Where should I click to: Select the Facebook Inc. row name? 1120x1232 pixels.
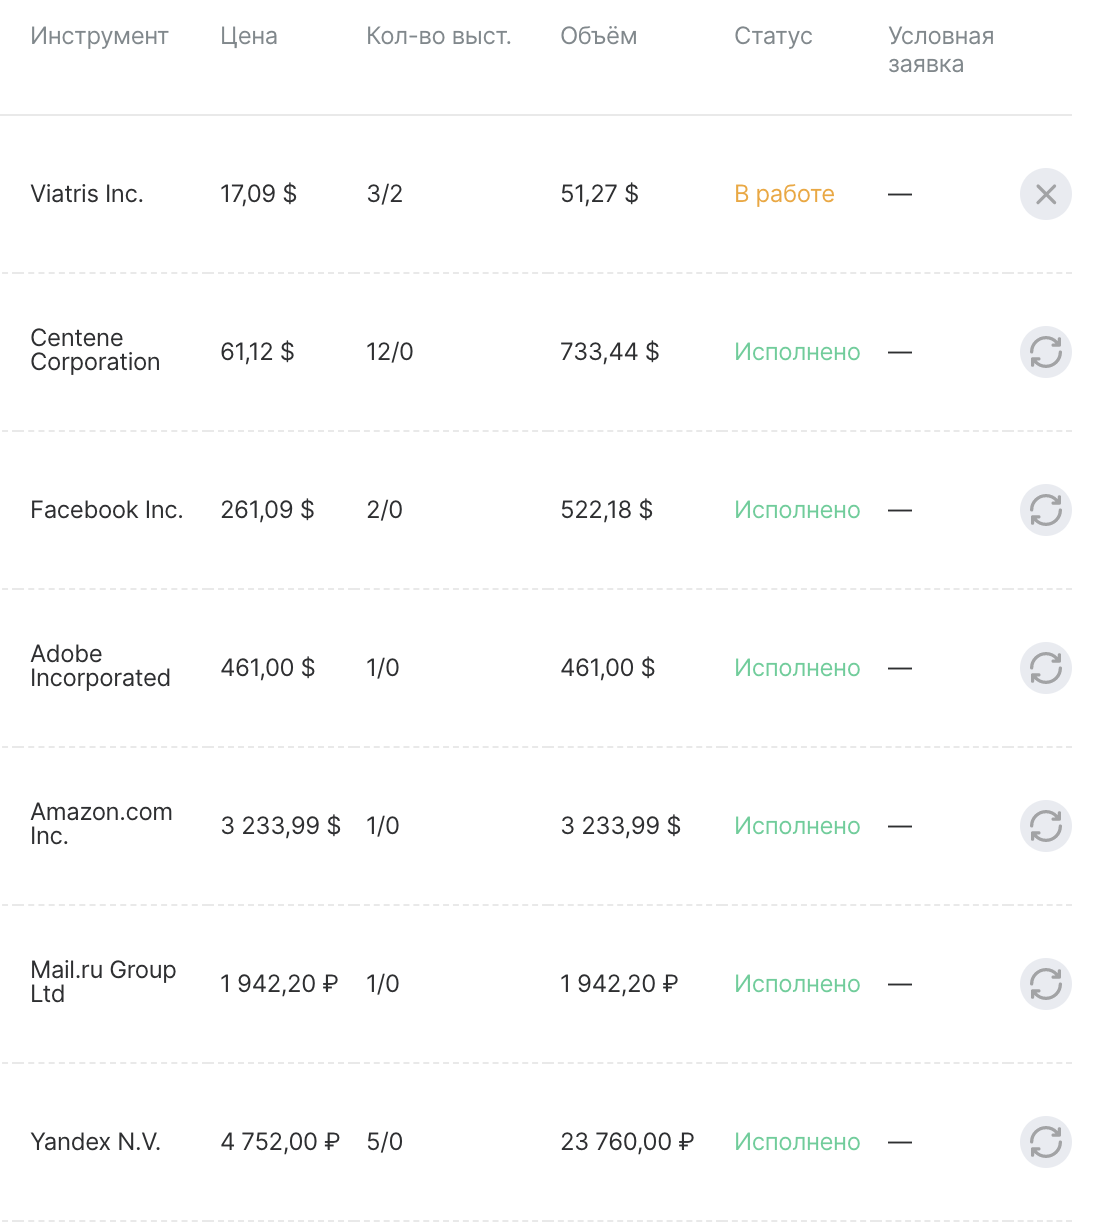tap(106, 510)
